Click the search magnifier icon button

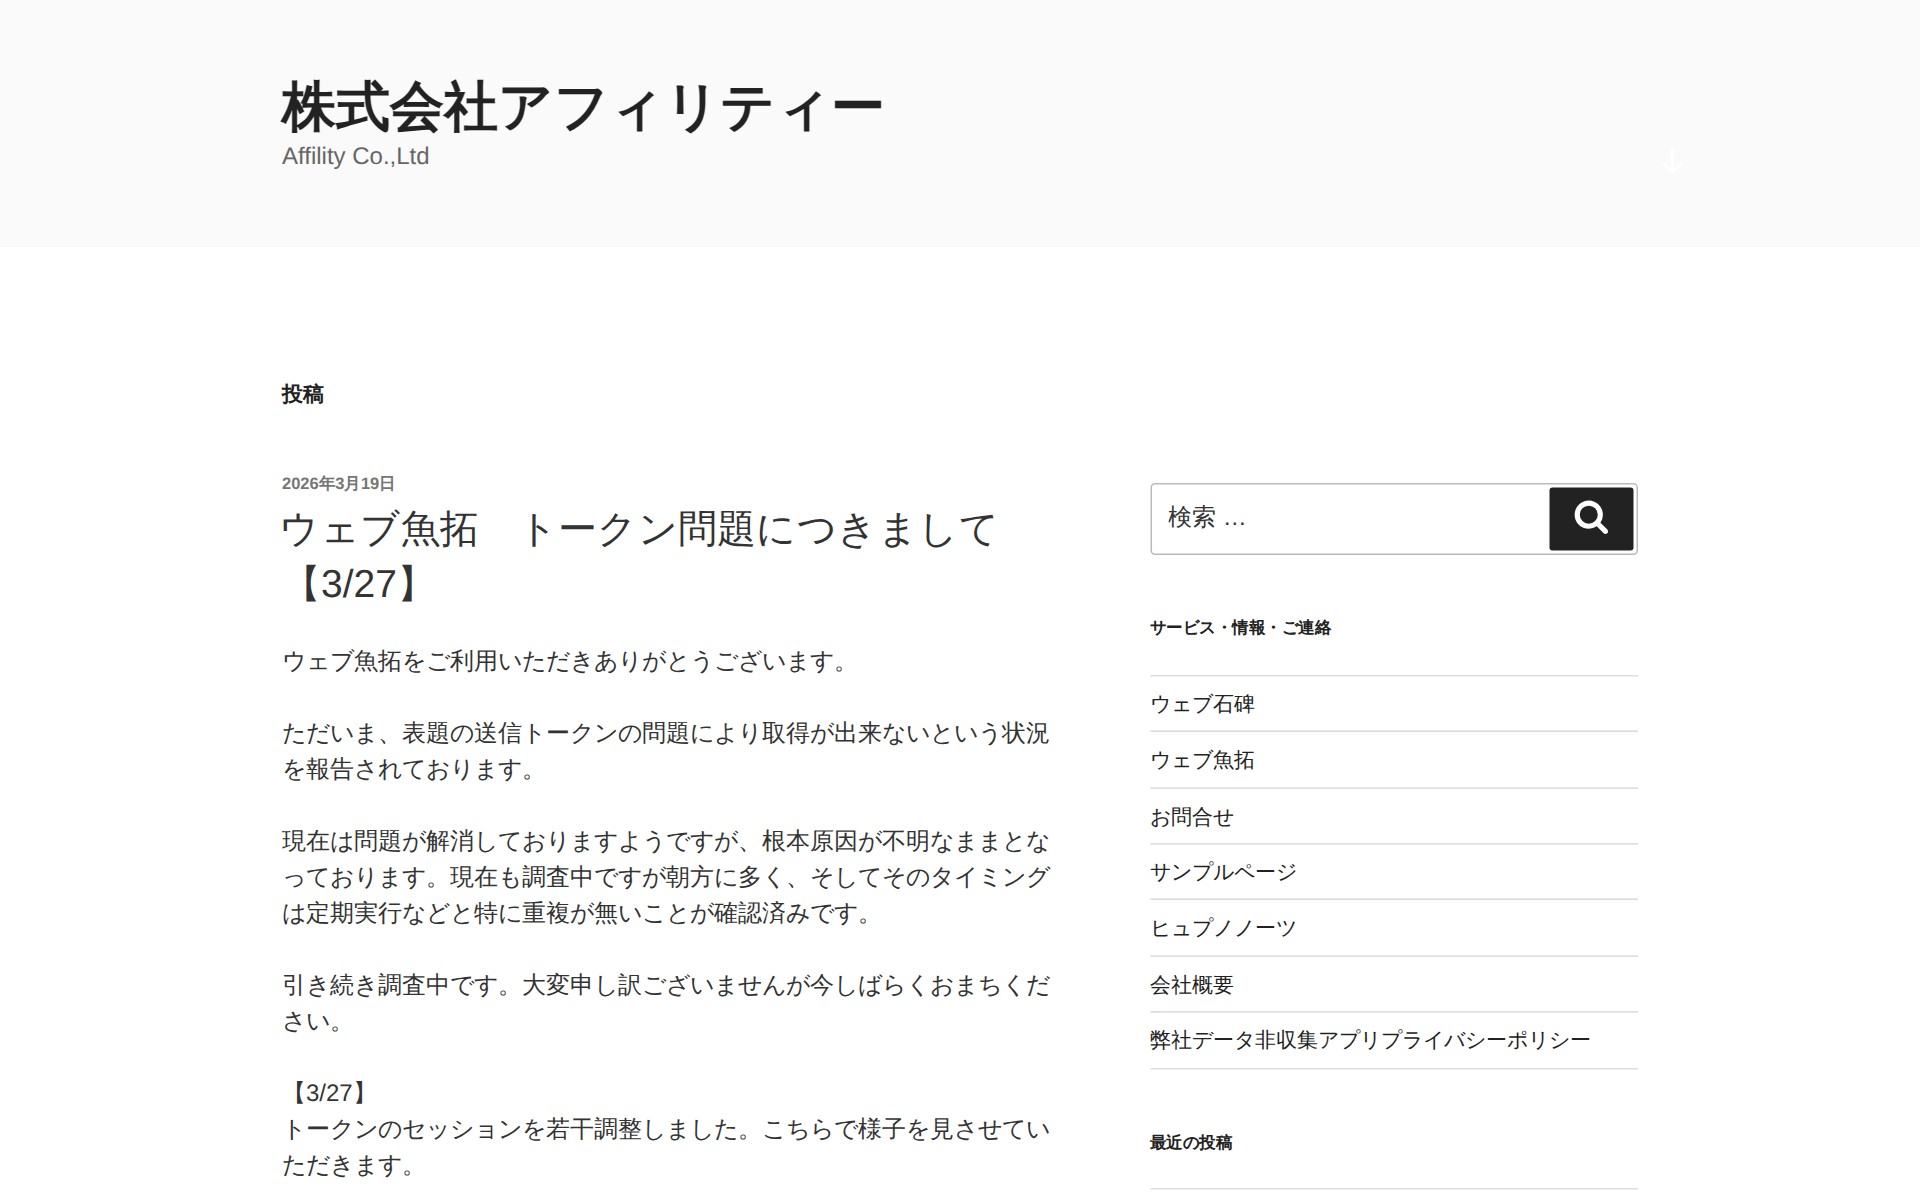pyautogui.click(x=1590, y=518)
